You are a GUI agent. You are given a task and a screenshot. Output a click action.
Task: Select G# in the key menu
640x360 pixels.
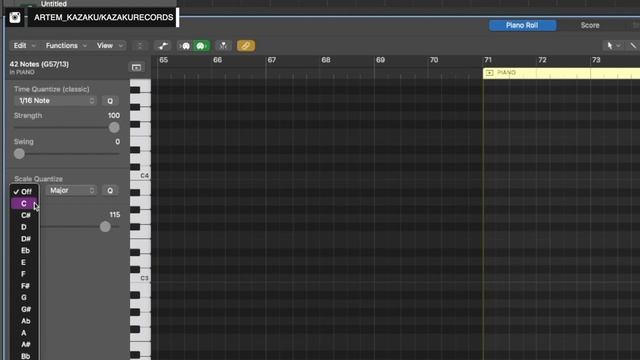pos(24,309)
